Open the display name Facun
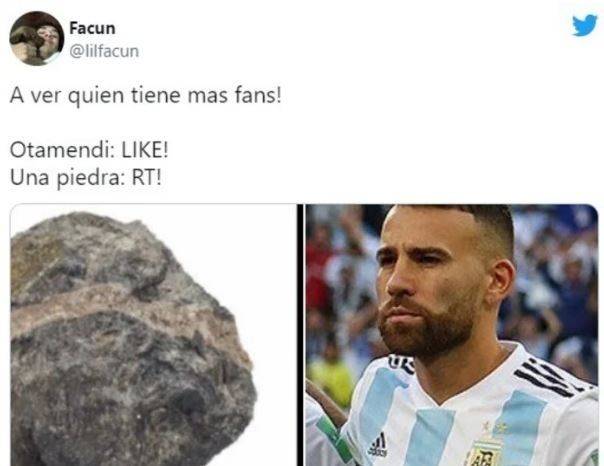604x466 pixels. coord(92,28)
